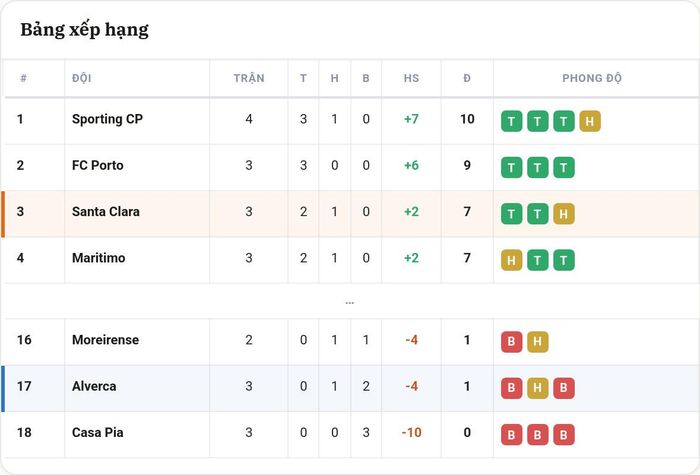The height and width of the screenshot is (475, 700).
Task: Open the Sporting CP team link
Action: click(x=107, y=119)
